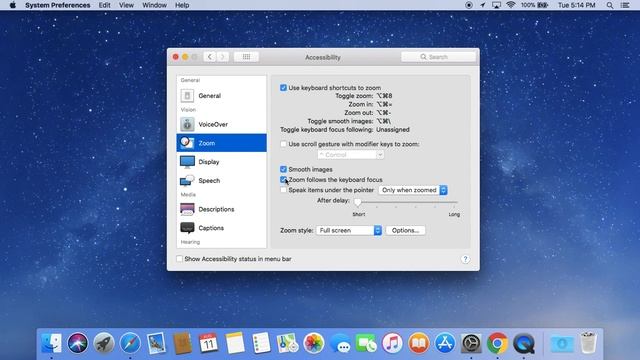
Task: Open Finder from the Dock
Action: pos(51,343)
